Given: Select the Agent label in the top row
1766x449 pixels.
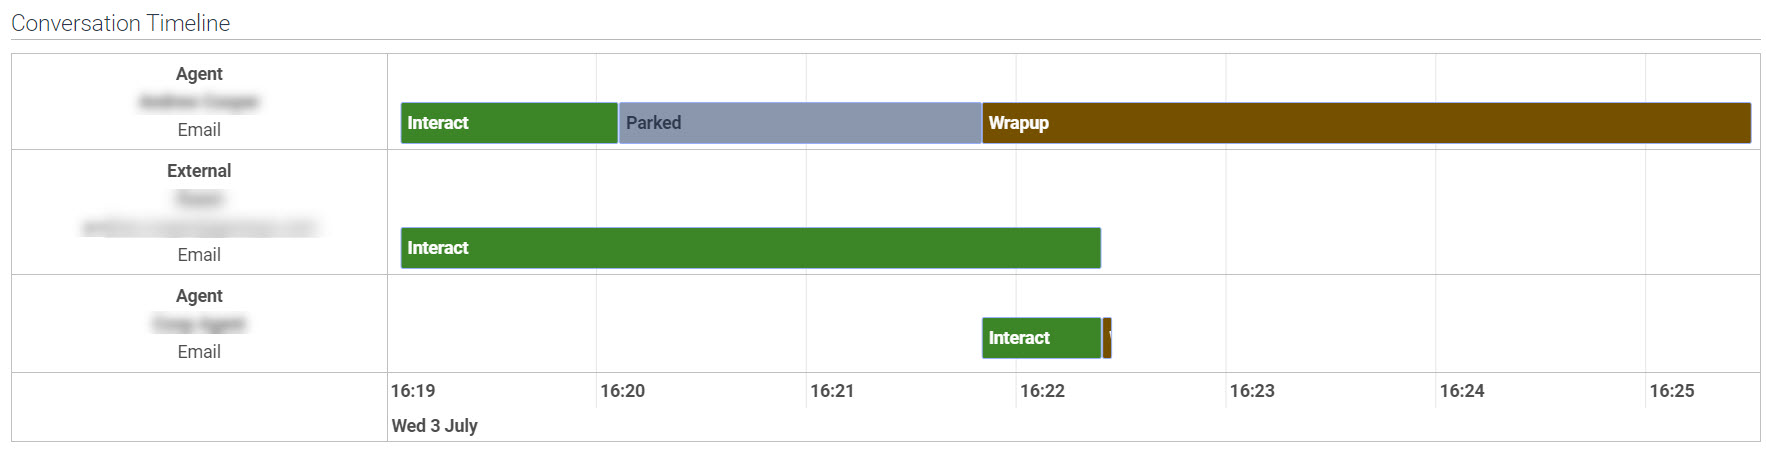Looking at the screenshot, I should pyautogui.click(x=199, y=74).
